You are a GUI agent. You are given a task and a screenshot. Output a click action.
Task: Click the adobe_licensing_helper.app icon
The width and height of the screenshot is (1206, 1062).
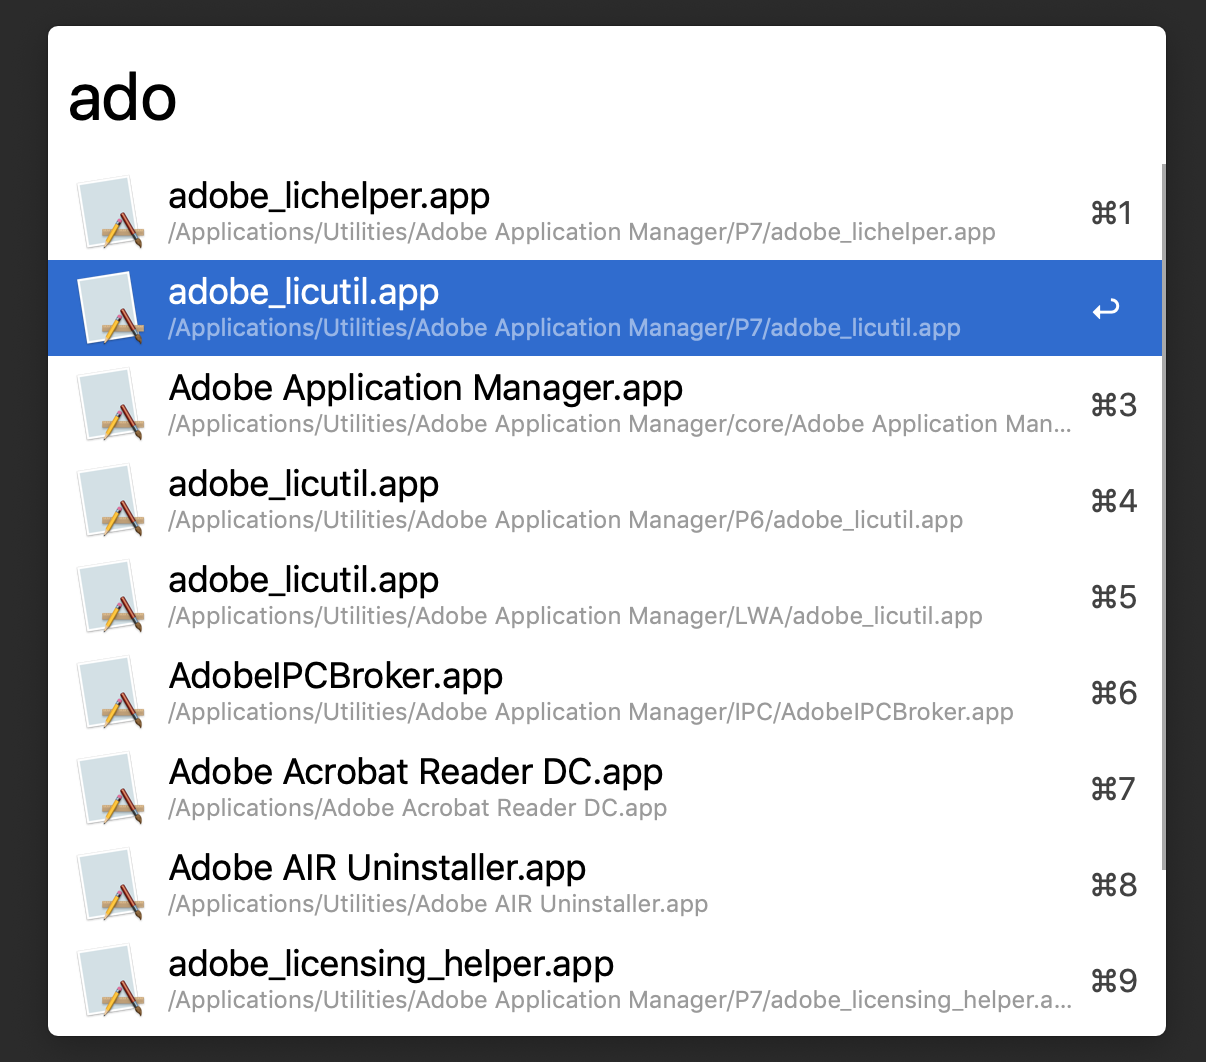(x=111, y=981)
